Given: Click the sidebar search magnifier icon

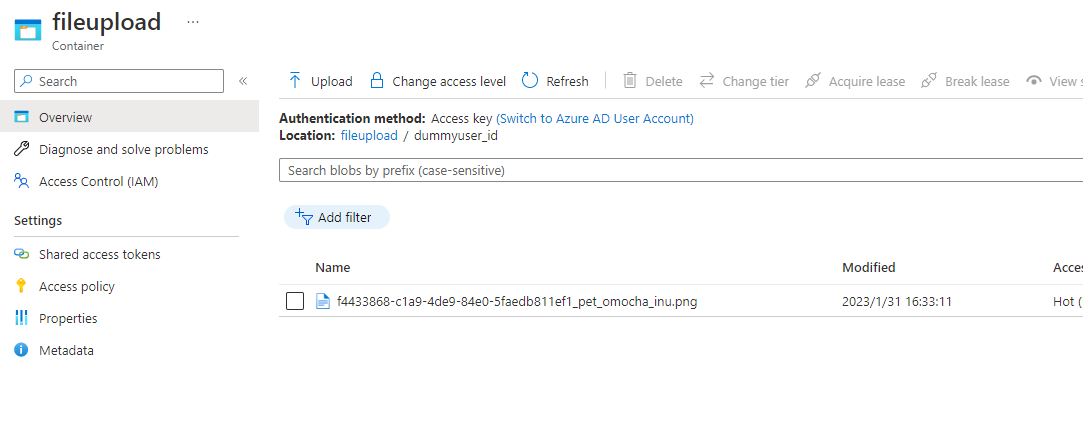Looking at the screenshot, I should tap(26, 81).
